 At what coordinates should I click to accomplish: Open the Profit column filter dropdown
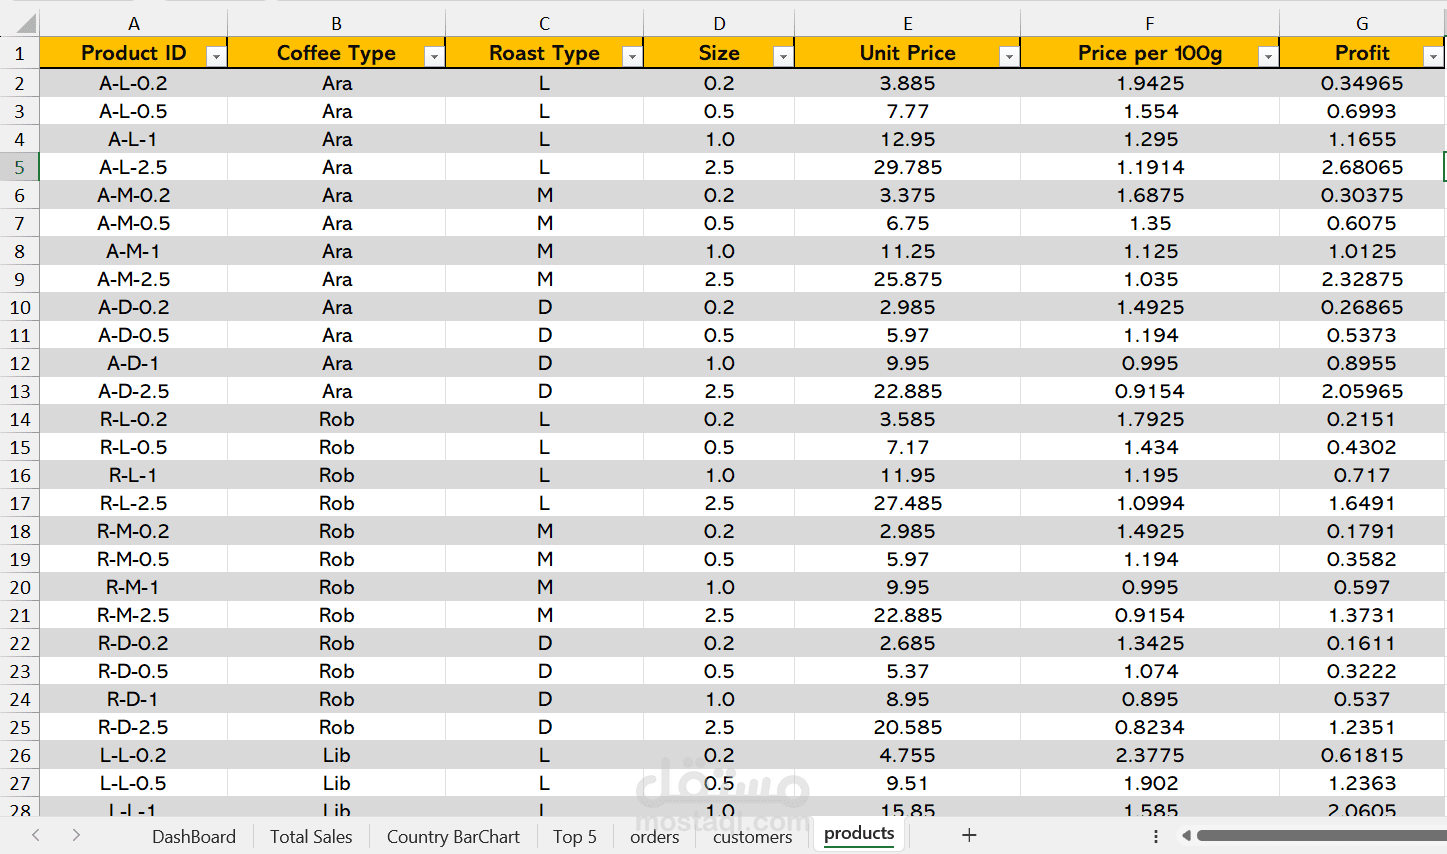pyautogui.click(x=1433, y=57)
